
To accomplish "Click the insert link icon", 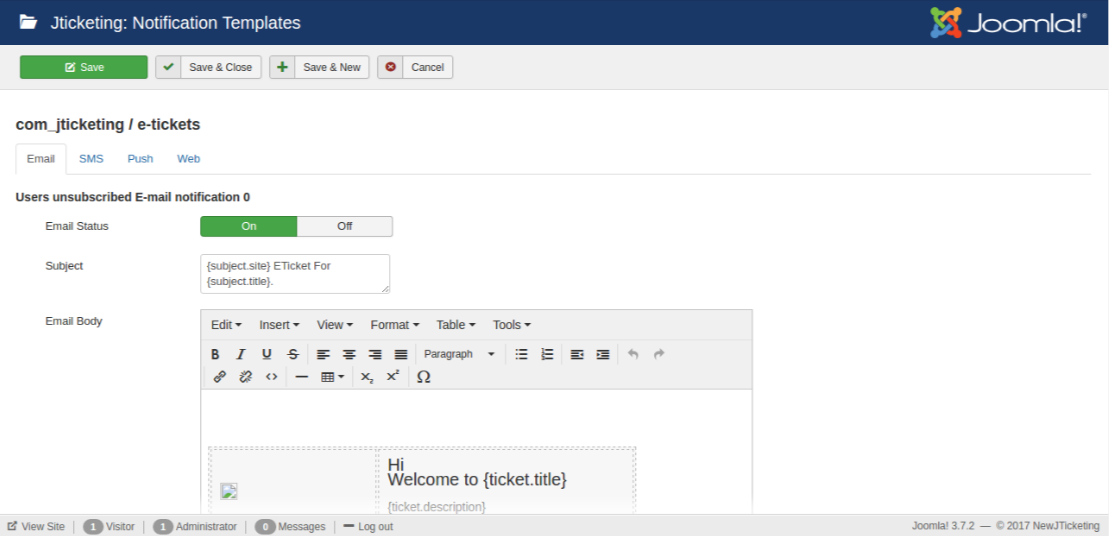I will (x=219, y=377).
